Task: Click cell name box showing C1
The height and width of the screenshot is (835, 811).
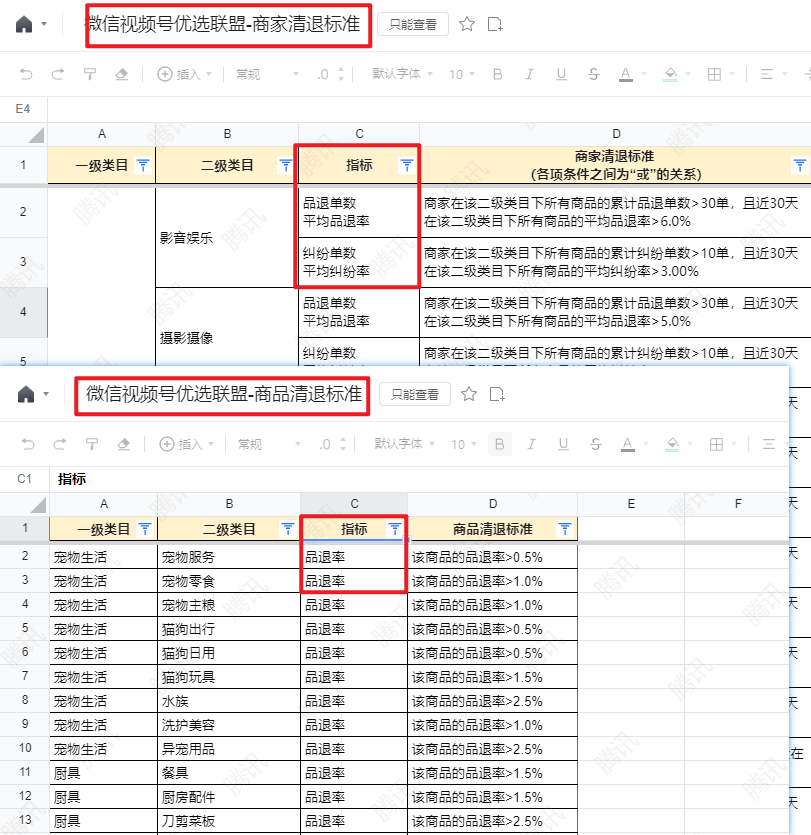Action: pyautogui.click(x=24, y=479)
